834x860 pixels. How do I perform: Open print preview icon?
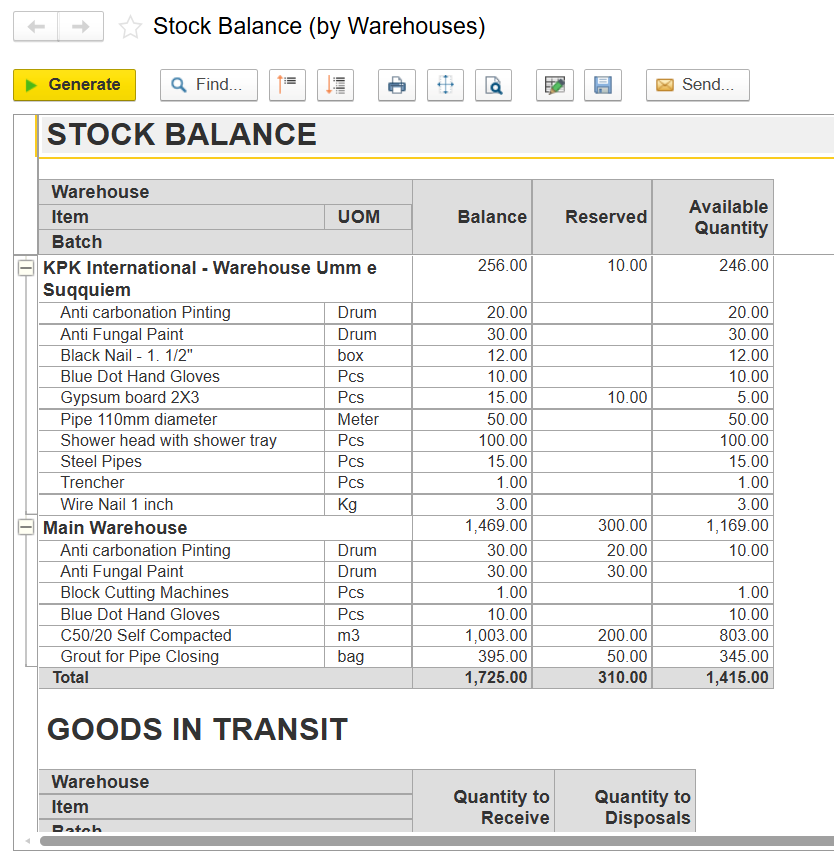pos(493,85)
